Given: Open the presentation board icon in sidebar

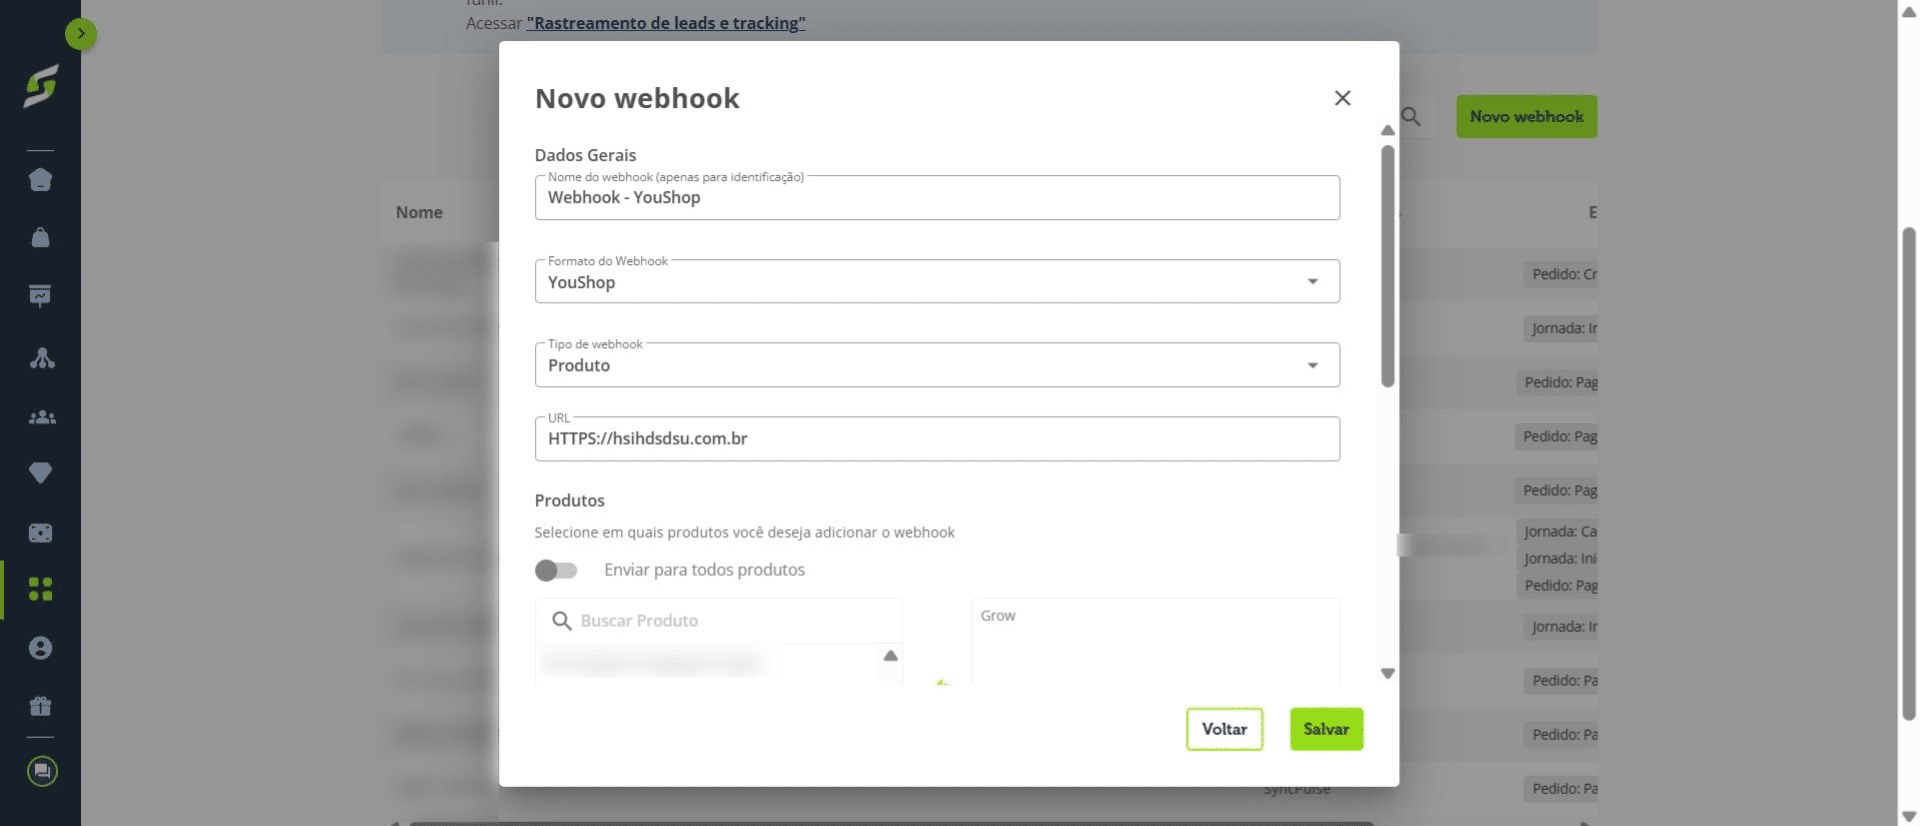Looking at the screenshot, I should pos(40,296).
